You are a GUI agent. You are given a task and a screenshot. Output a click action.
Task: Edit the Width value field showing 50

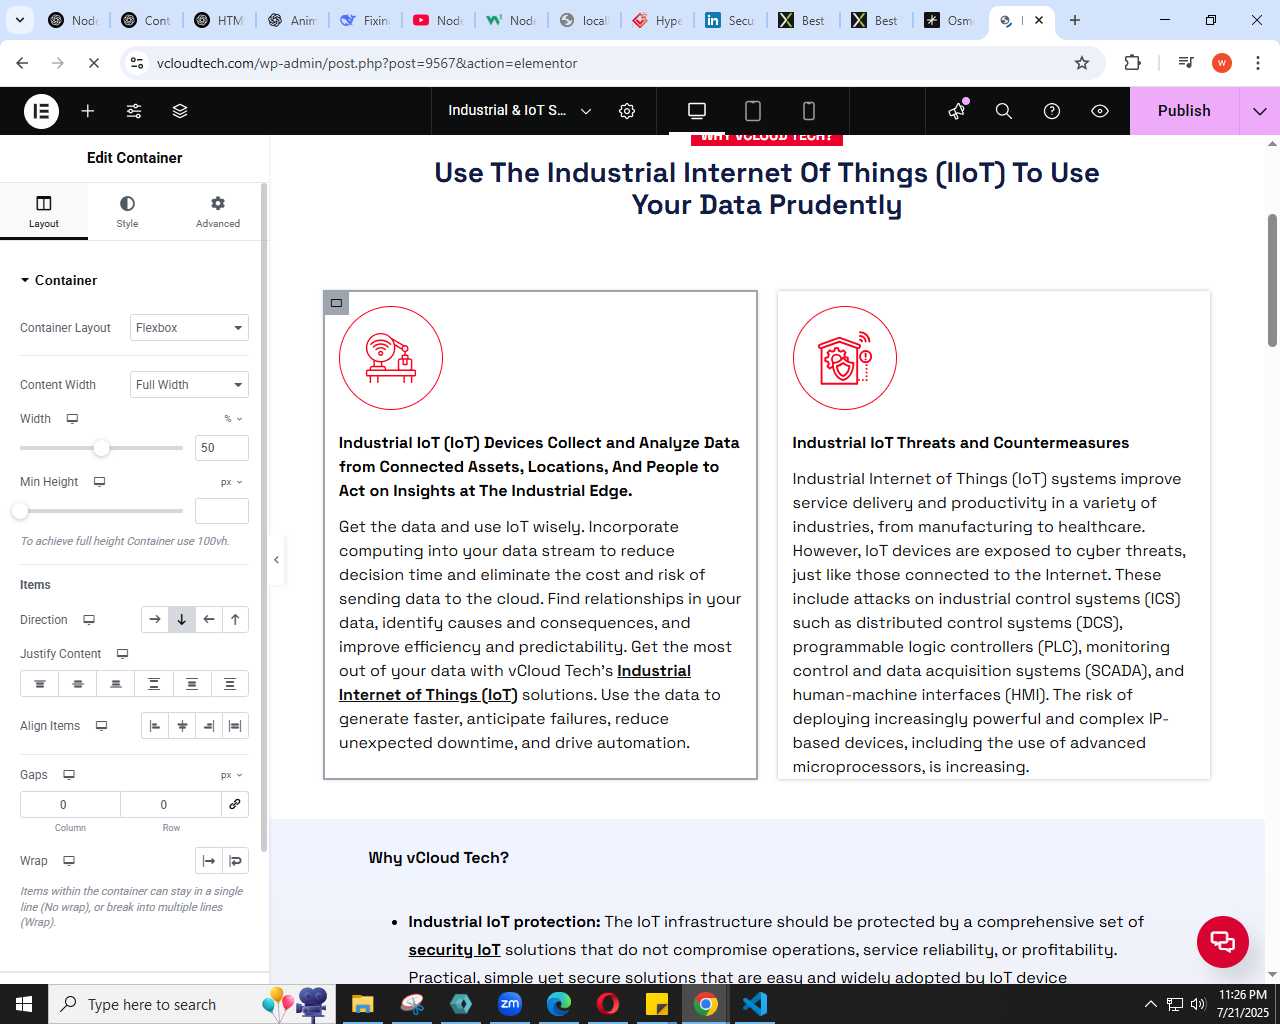222,448
